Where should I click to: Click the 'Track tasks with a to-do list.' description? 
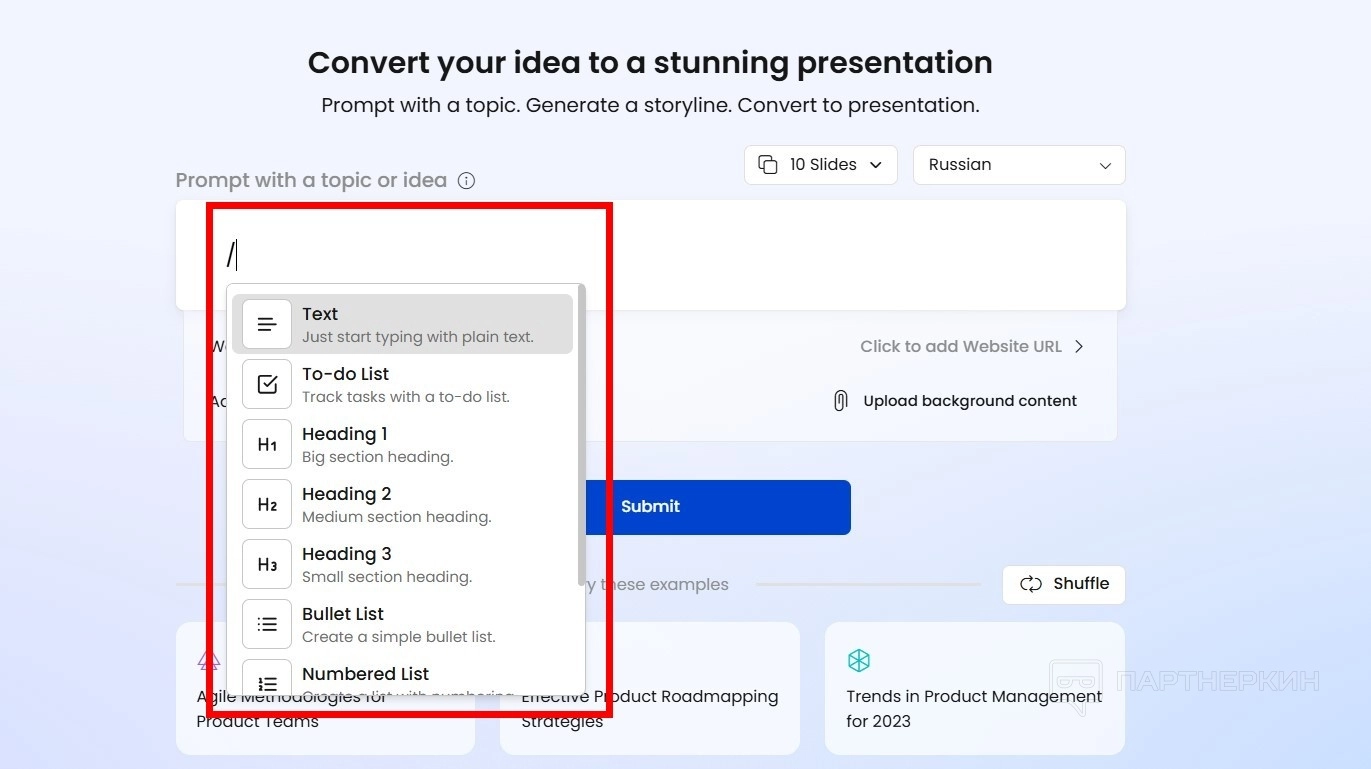tap(406, 397)
